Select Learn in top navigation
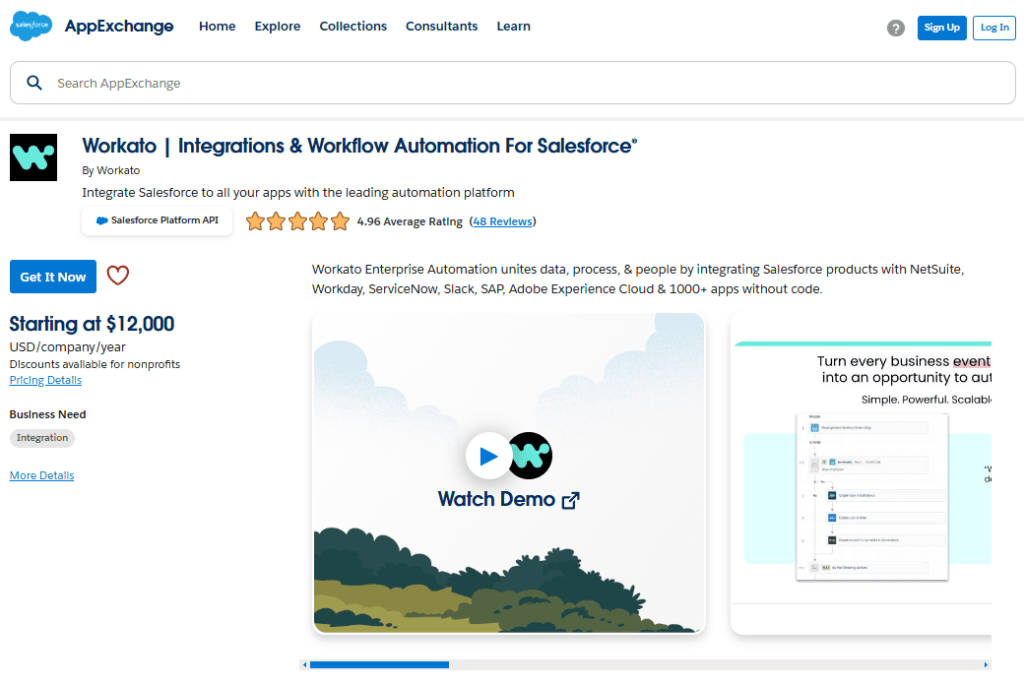 point(513,26)
